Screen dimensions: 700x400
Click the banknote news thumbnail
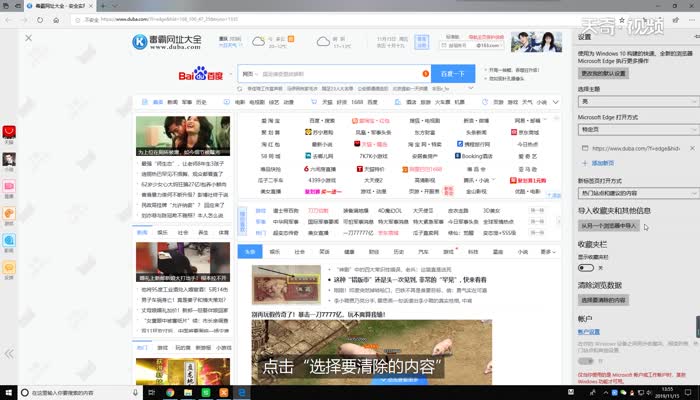286,285
